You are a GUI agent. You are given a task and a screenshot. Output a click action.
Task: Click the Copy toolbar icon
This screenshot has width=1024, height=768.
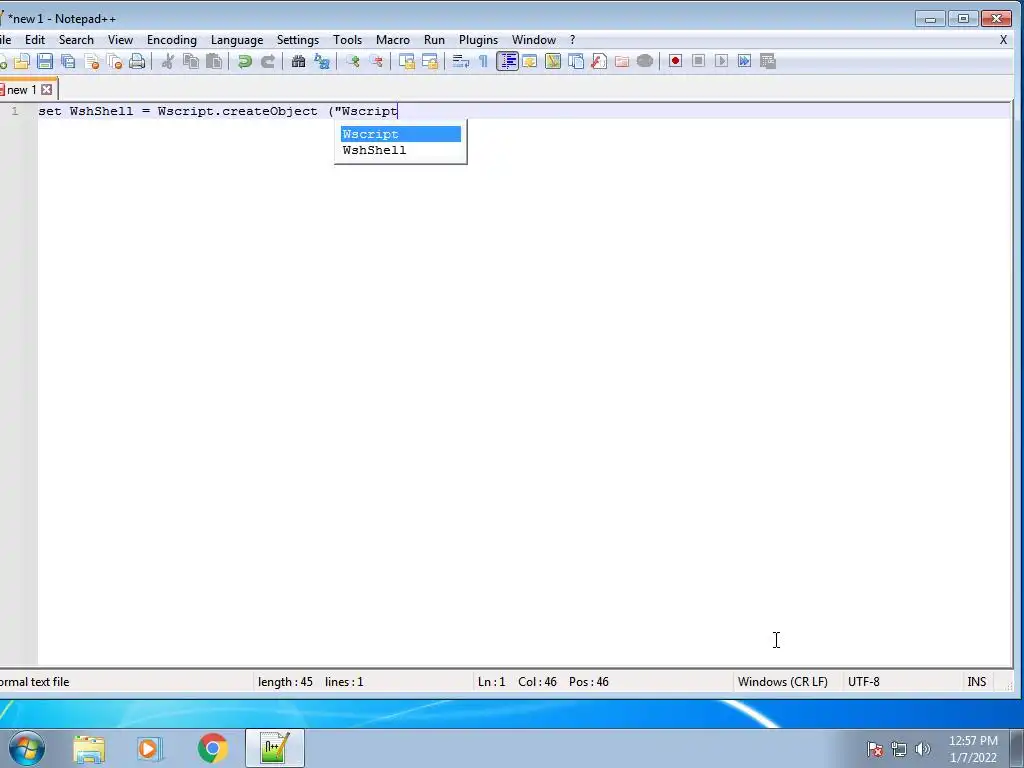click(191, 61)
